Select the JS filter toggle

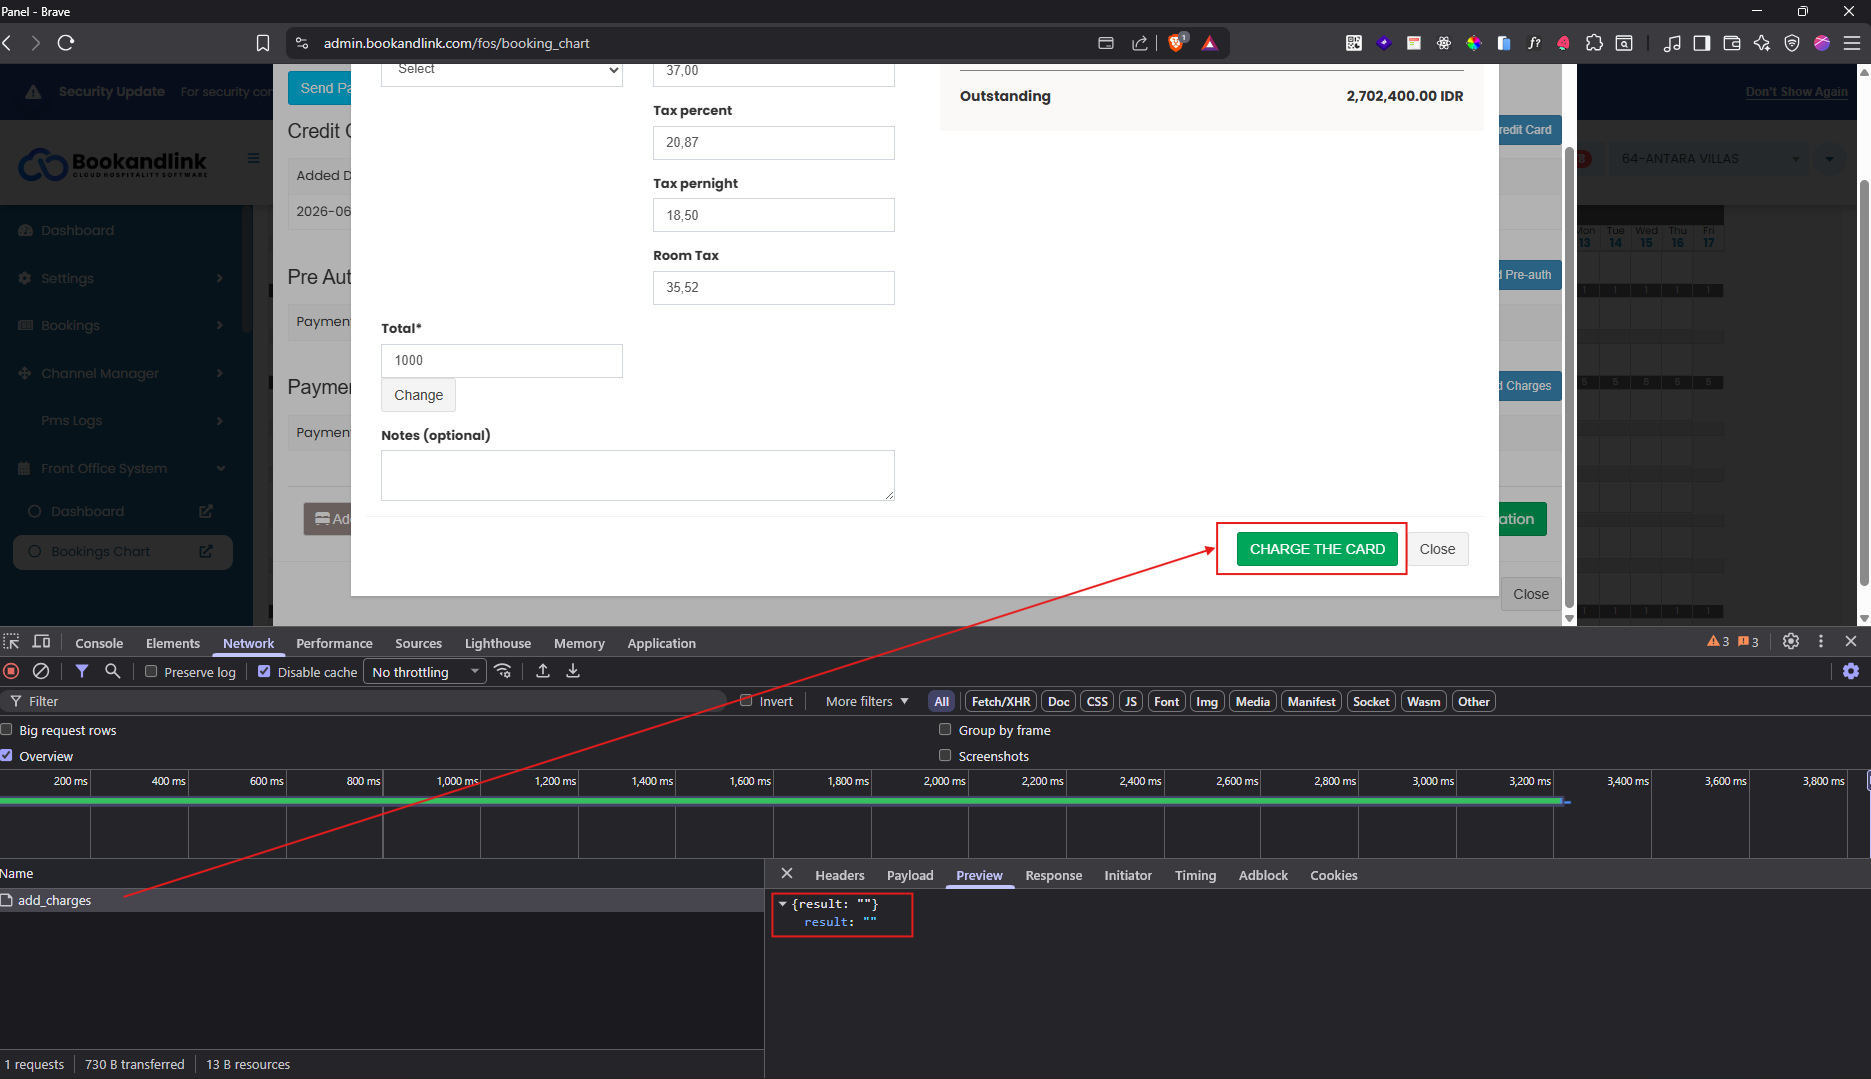(1131, 701)
